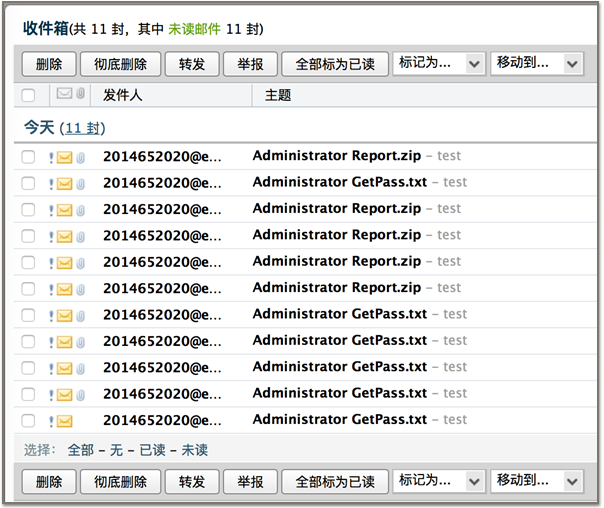The height and width of the screenshot is (508, 604).
Task: Open the top 移动到... dropdown
Action: pos(537,63)
